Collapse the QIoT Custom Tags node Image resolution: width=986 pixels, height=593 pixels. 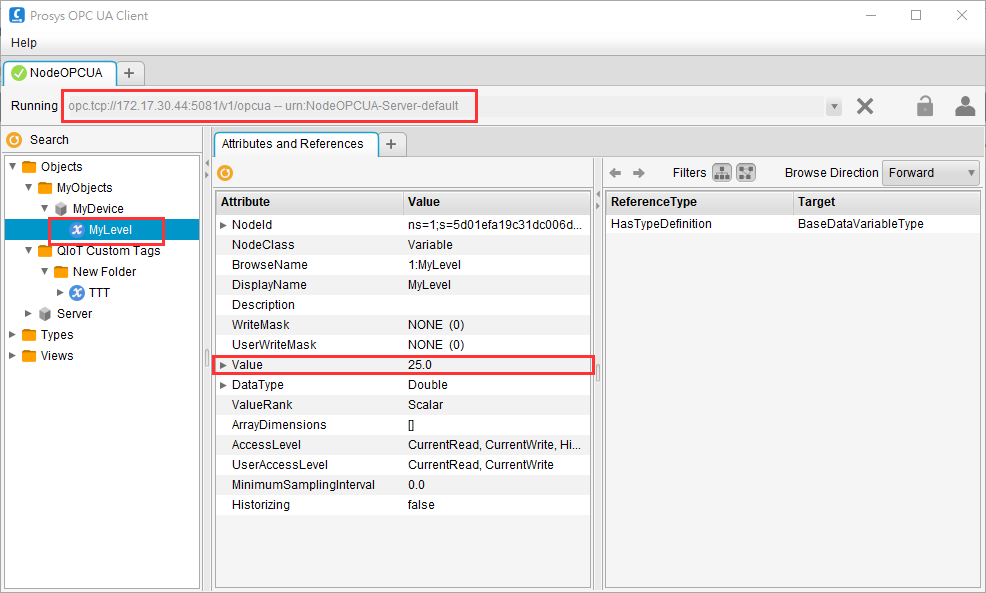click(x=28, y=250)
